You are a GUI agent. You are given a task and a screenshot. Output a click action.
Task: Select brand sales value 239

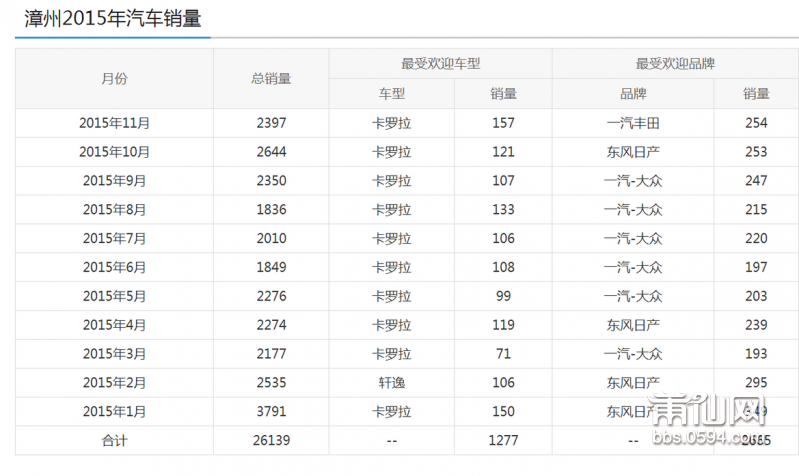click(756, 325)
